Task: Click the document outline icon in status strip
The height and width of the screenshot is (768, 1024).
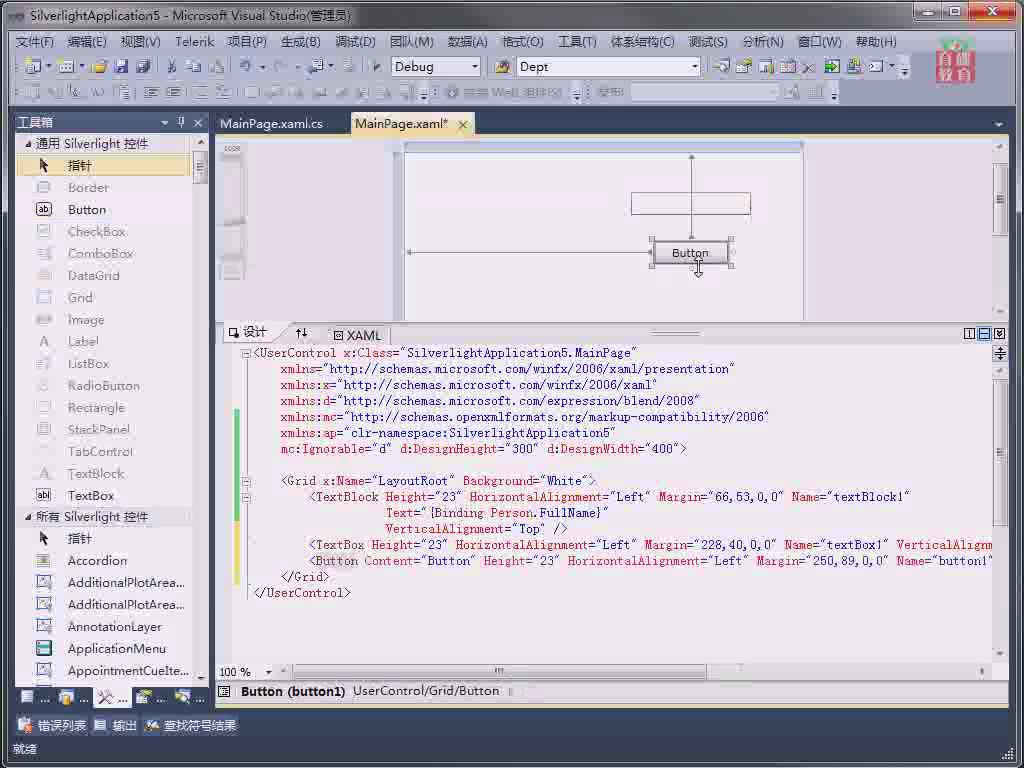Action: [x=224, y=691]
